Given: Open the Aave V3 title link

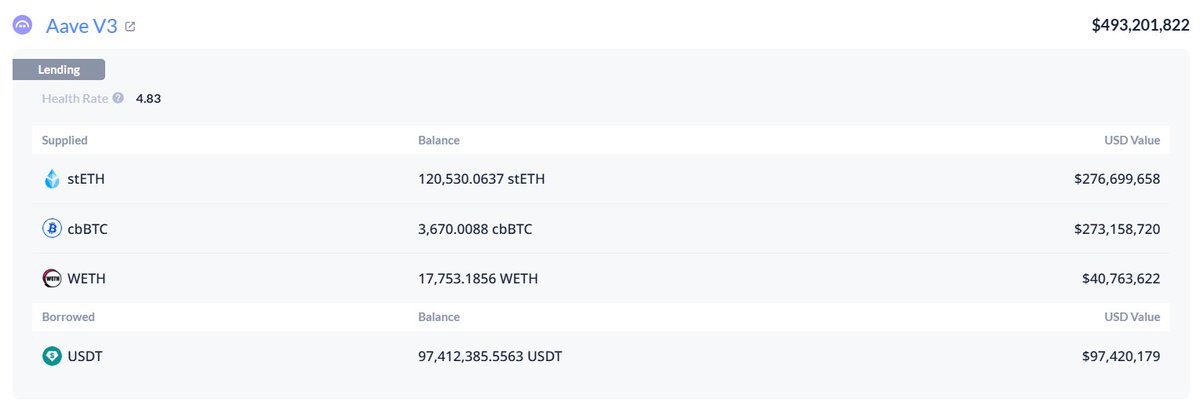Looking at the screenshot, I should (81, 26).
